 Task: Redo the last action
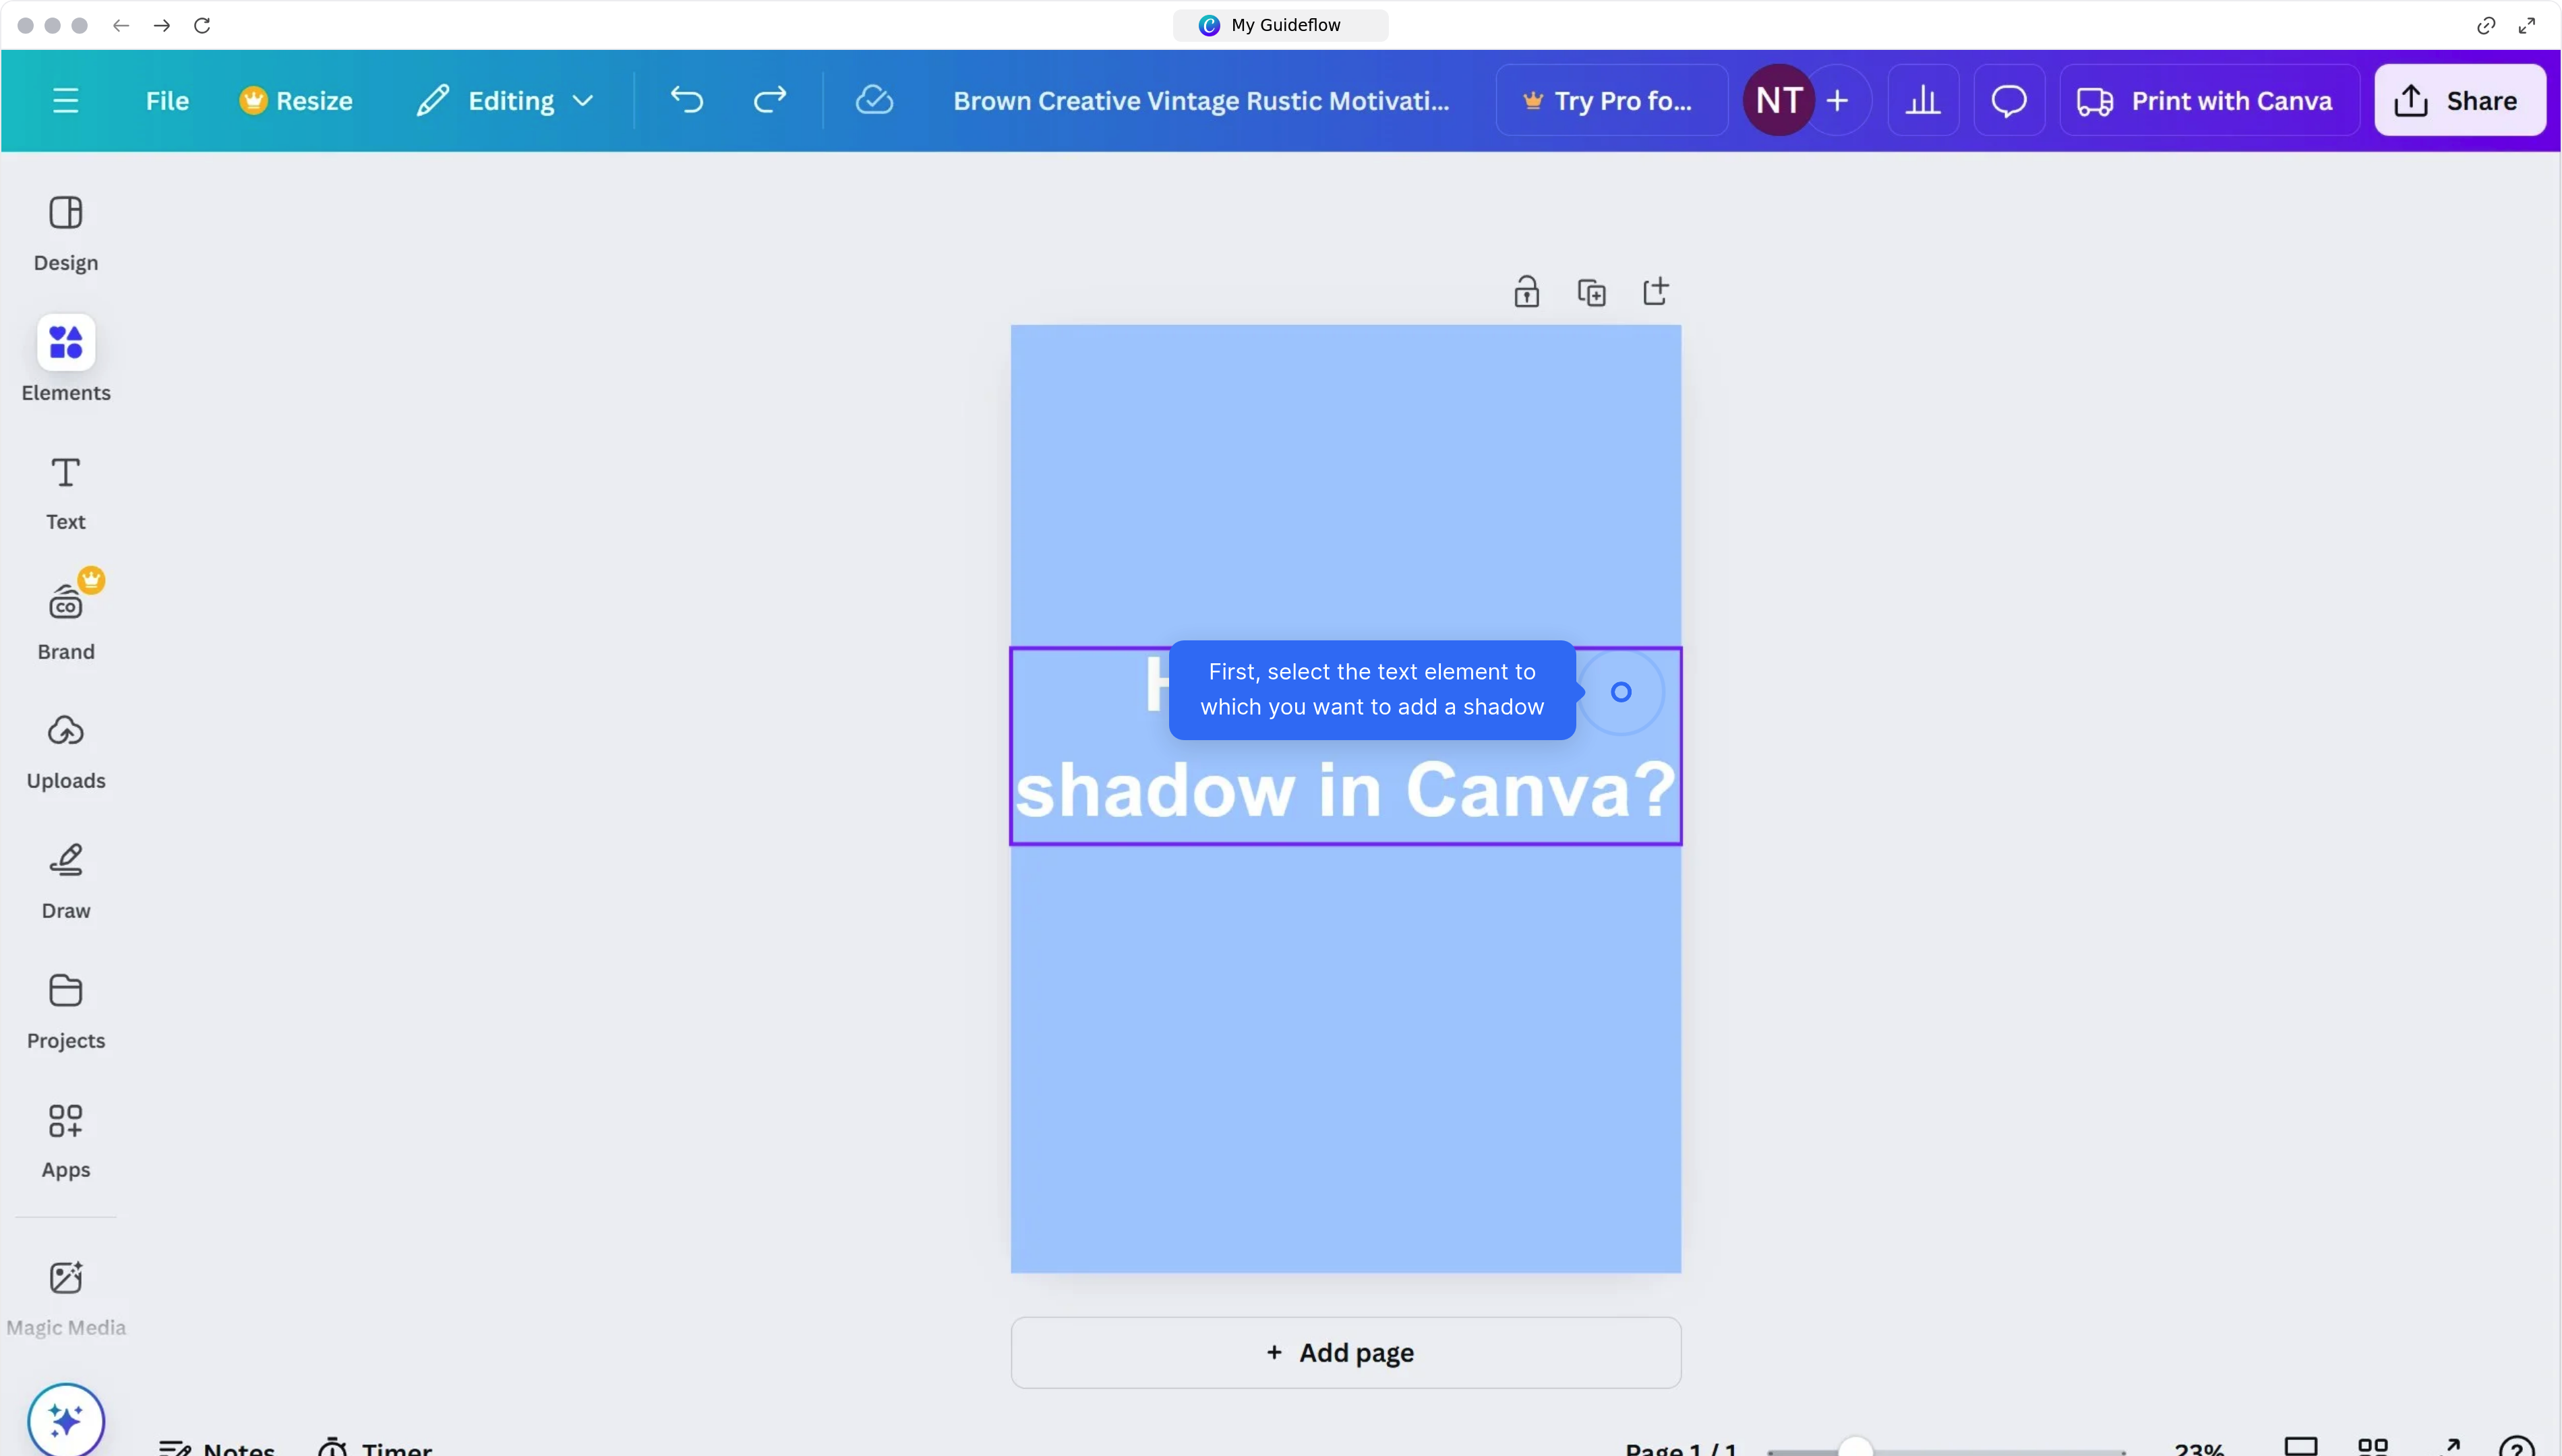(x=769, y=99)
